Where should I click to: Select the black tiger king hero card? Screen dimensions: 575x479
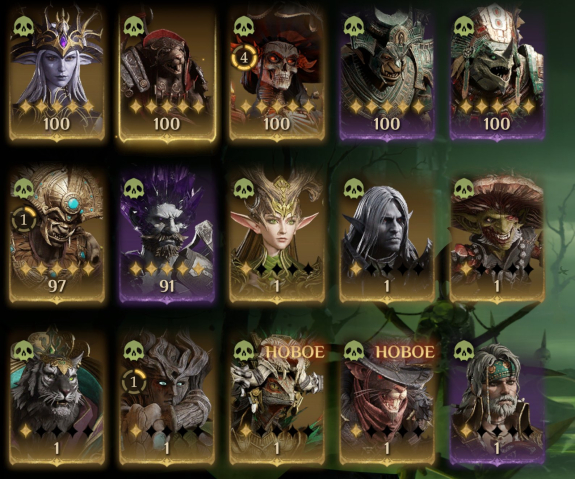56,398
